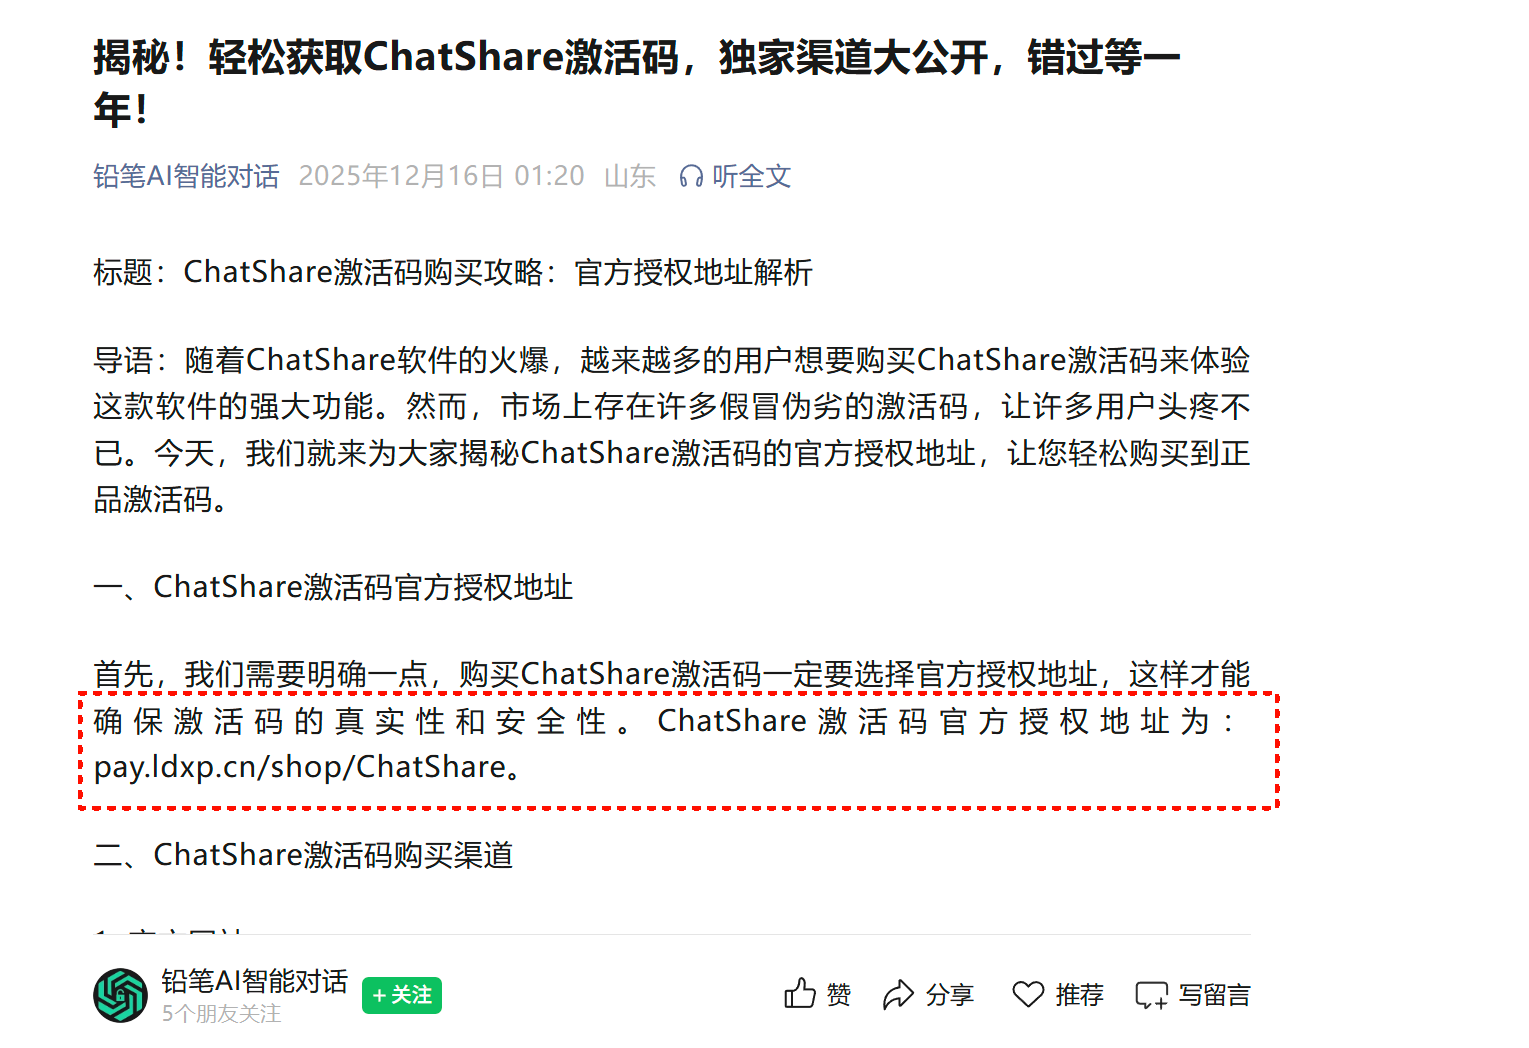Click the comment bubble 写留言 icon
1529x1048 pixels.
pos(1151,995)
